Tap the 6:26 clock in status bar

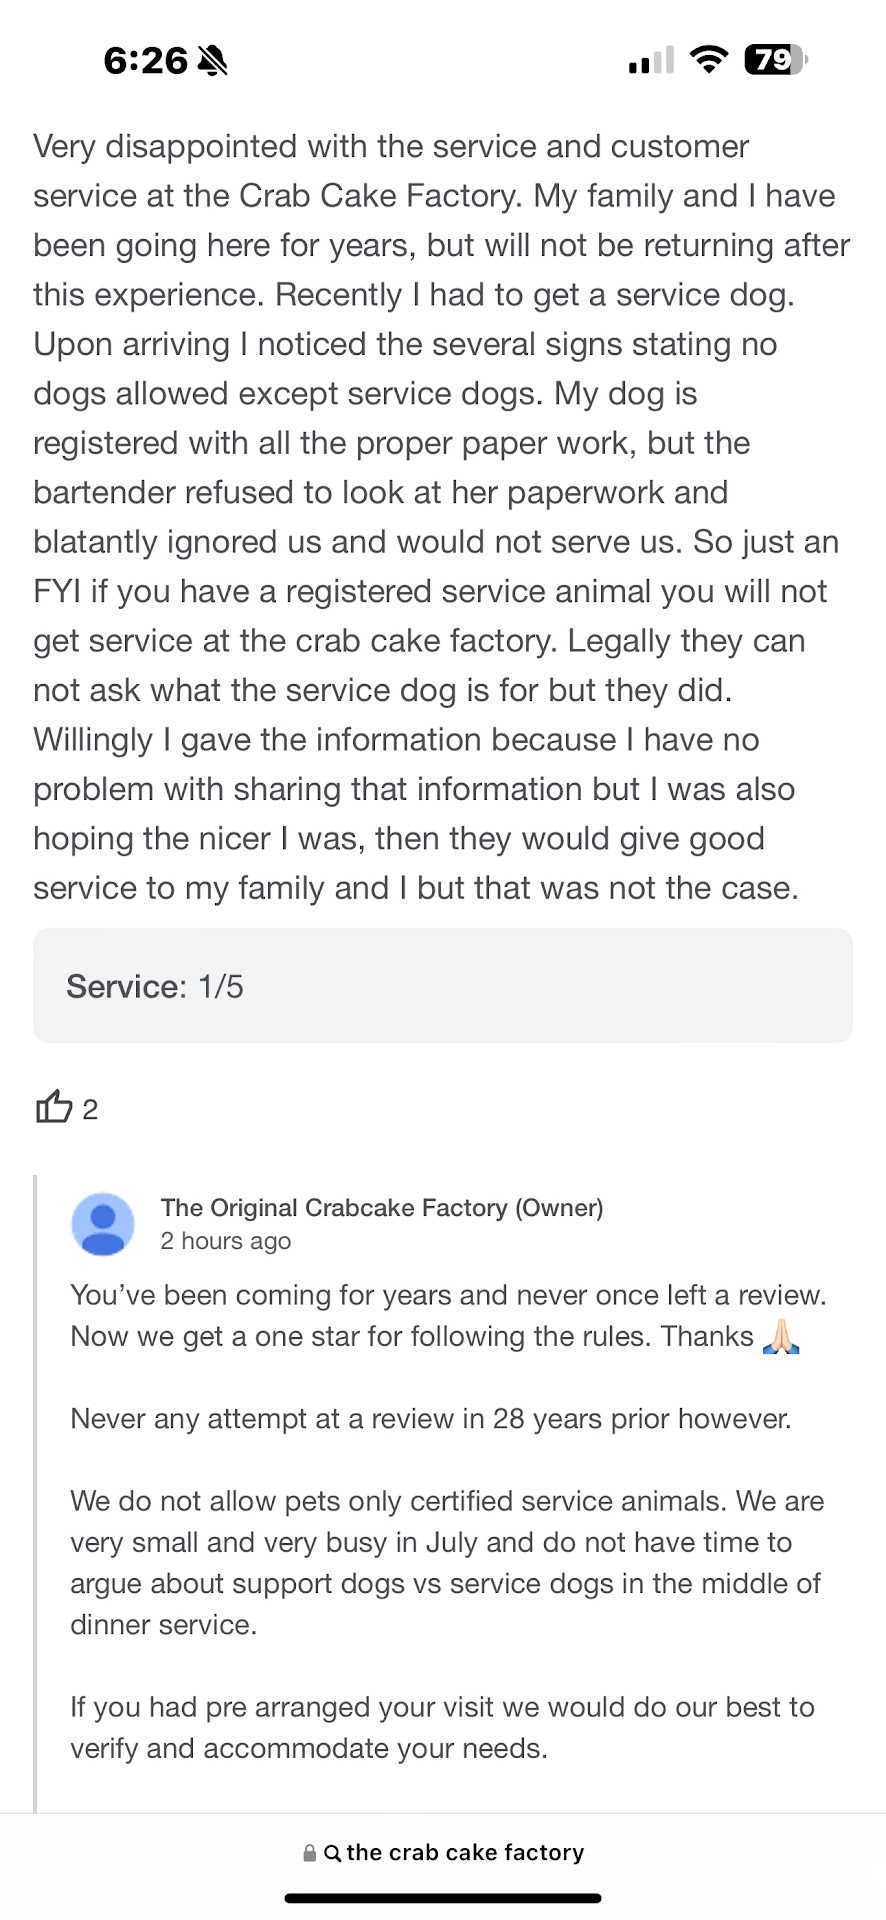click(145, 61)
